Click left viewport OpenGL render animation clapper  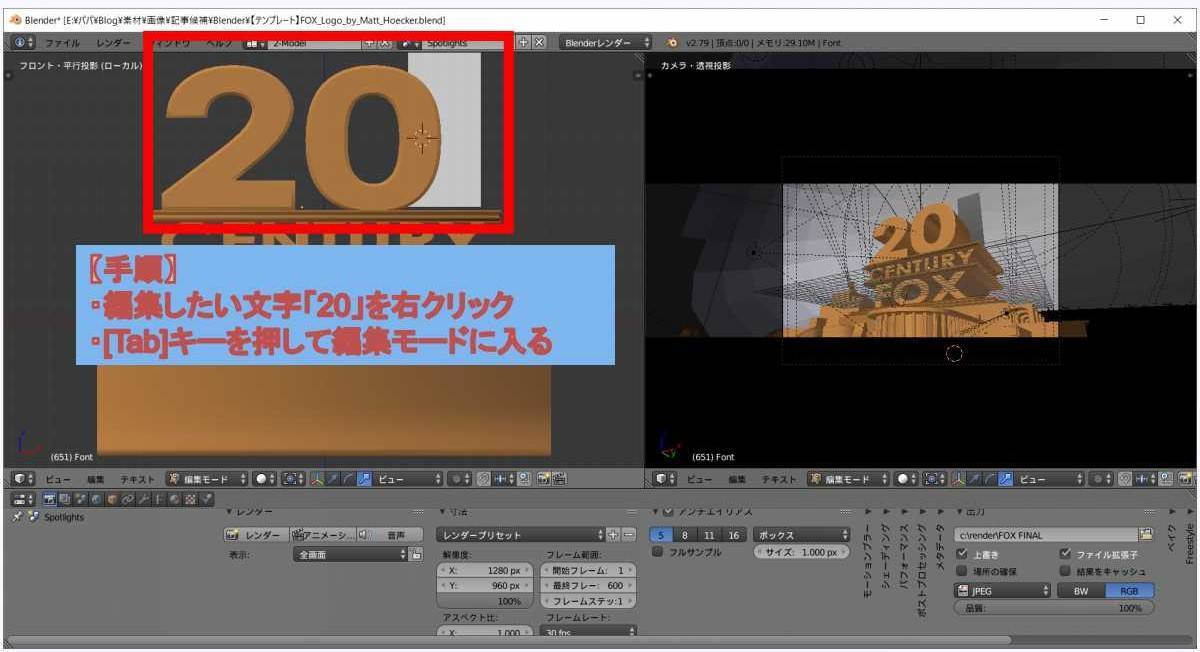click(x=559, y=479)
